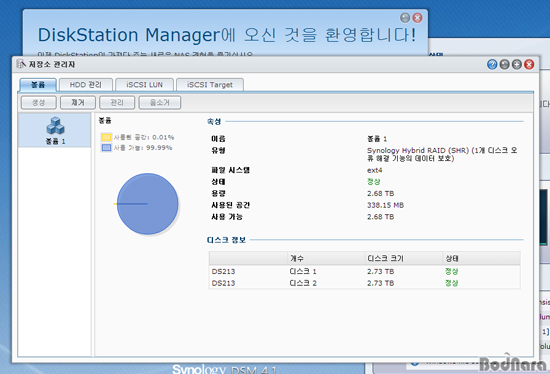Maximize the 저장소 관리자 window

click(x=517, y=65)
